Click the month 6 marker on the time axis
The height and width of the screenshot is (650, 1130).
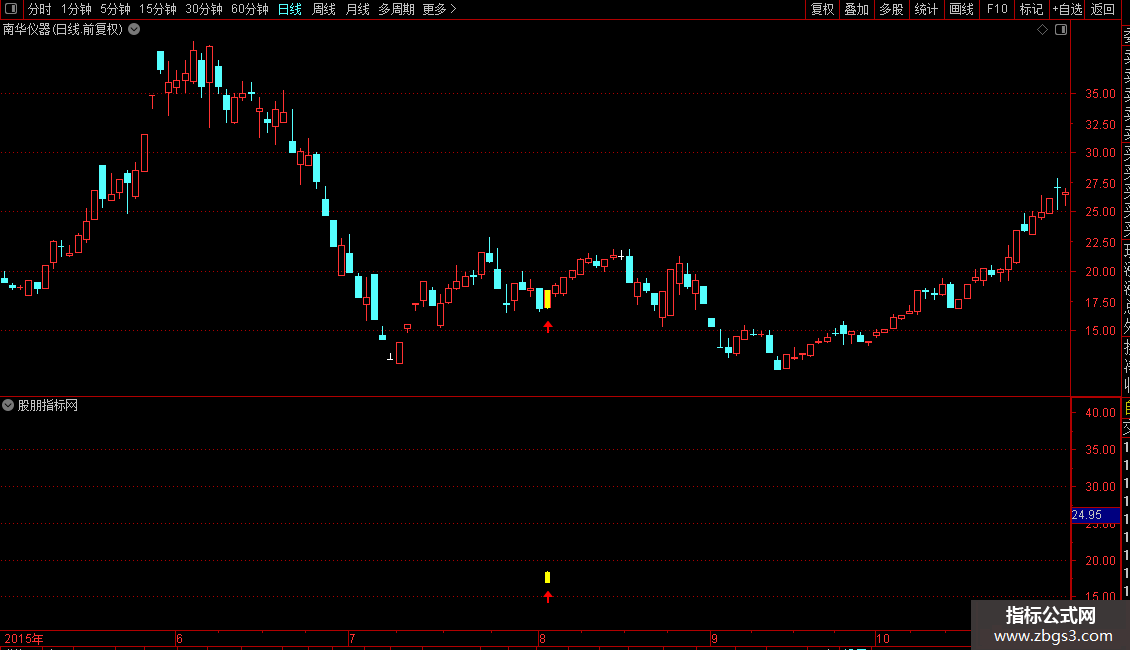179,638
